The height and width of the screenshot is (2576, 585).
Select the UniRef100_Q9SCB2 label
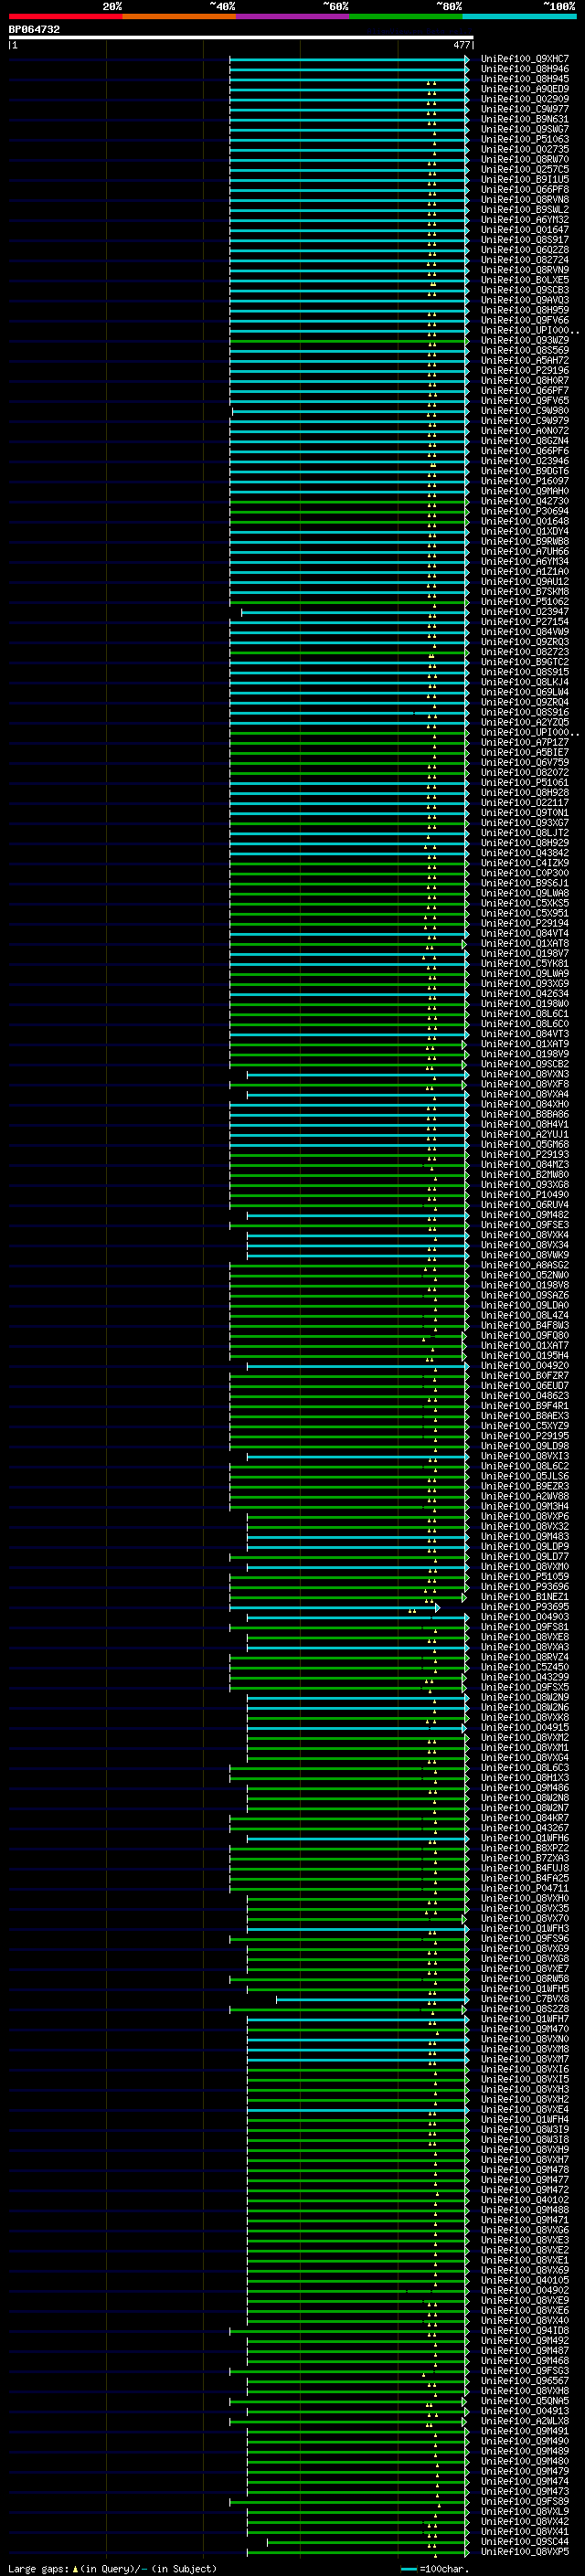[x=524, y=1064]
